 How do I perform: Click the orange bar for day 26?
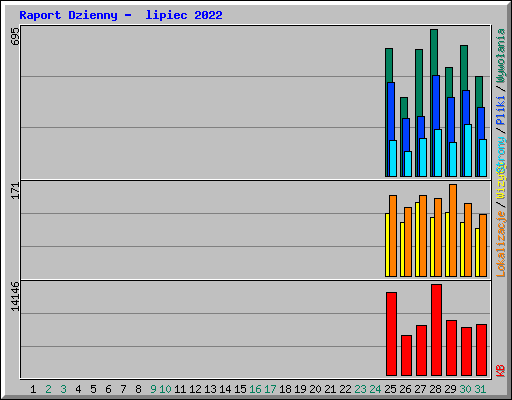[x=408, y=242]
